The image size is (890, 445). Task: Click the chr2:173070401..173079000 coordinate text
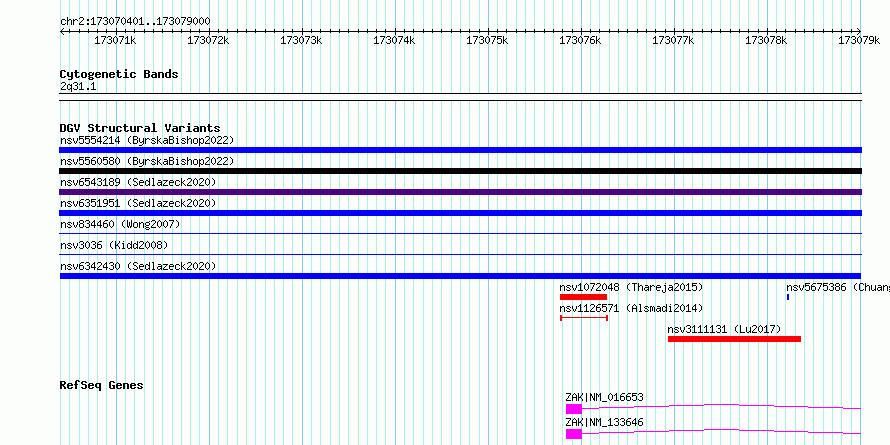(135, 21)
